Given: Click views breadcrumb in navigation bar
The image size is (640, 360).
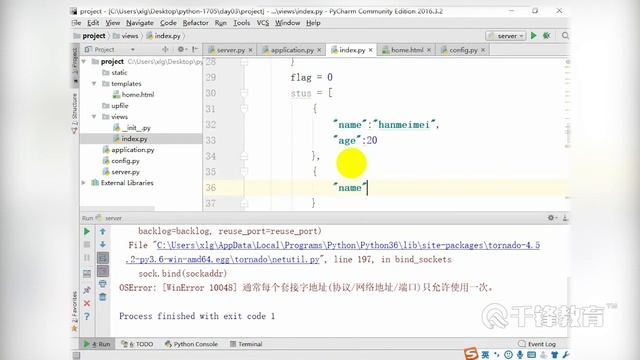Looking at the screenshot, I should (x=126, y=36).
